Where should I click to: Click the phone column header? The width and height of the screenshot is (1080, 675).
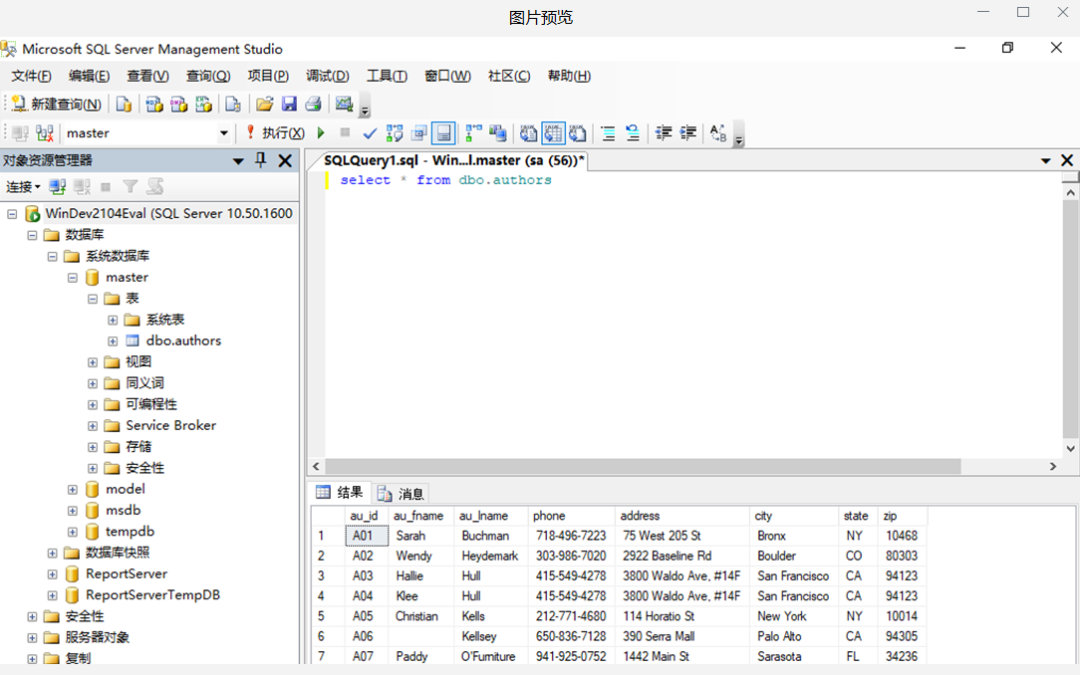570,516
